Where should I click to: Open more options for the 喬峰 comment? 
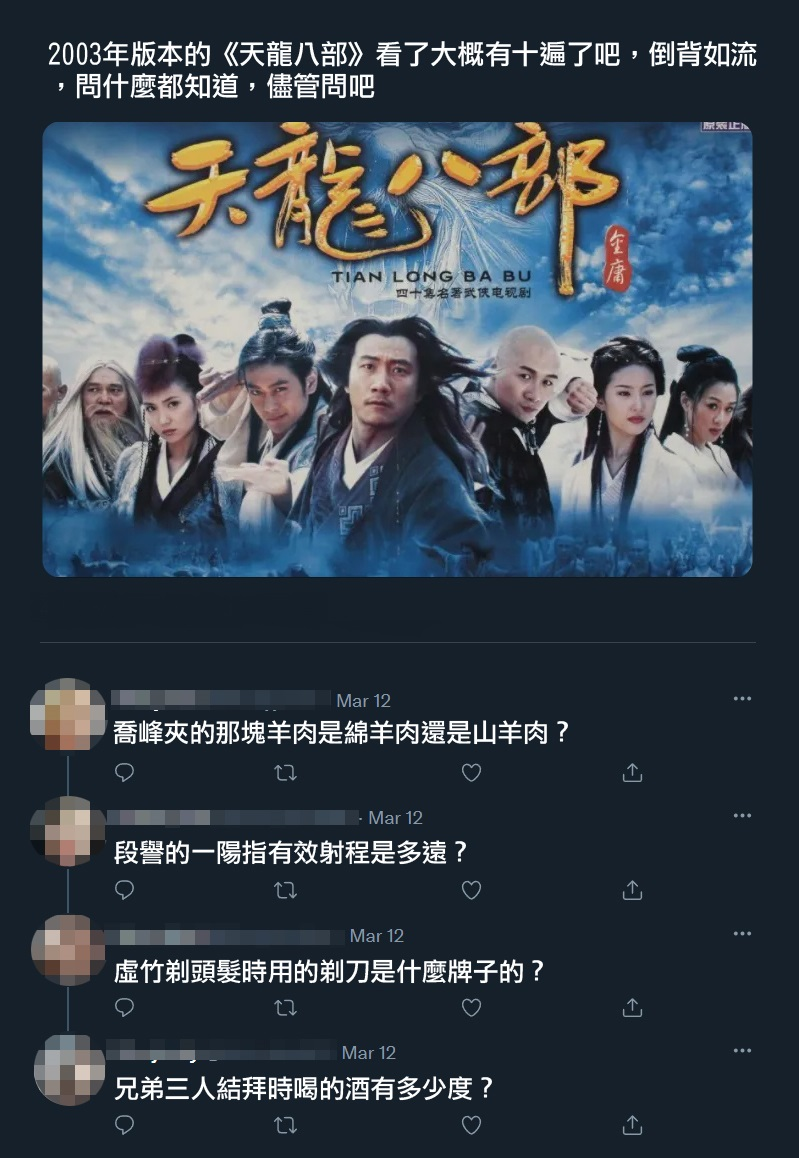[742, 699]
